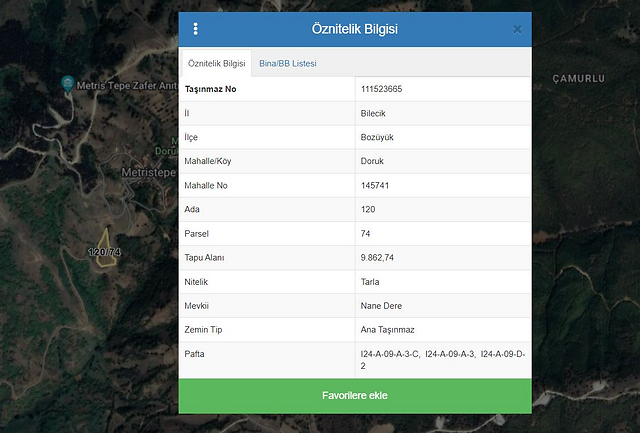Viewport: 640px width, 433px height.
Task: Select the Öznitelik Bilgisi tab
Action: pos(217,63)
